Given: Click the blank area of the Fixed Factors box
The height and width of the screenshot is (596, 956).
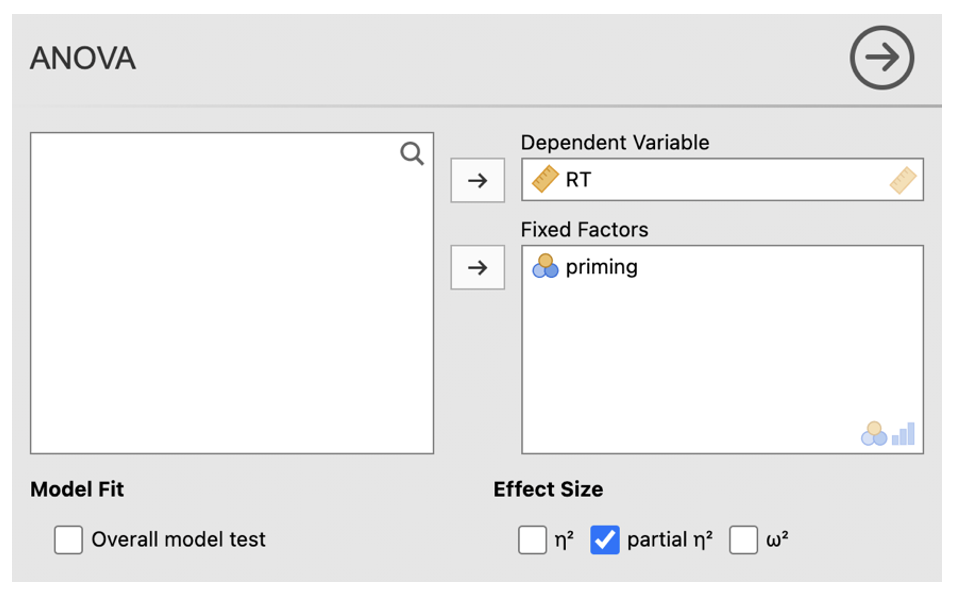Looking at the screenshot, I should coord(720,360).
